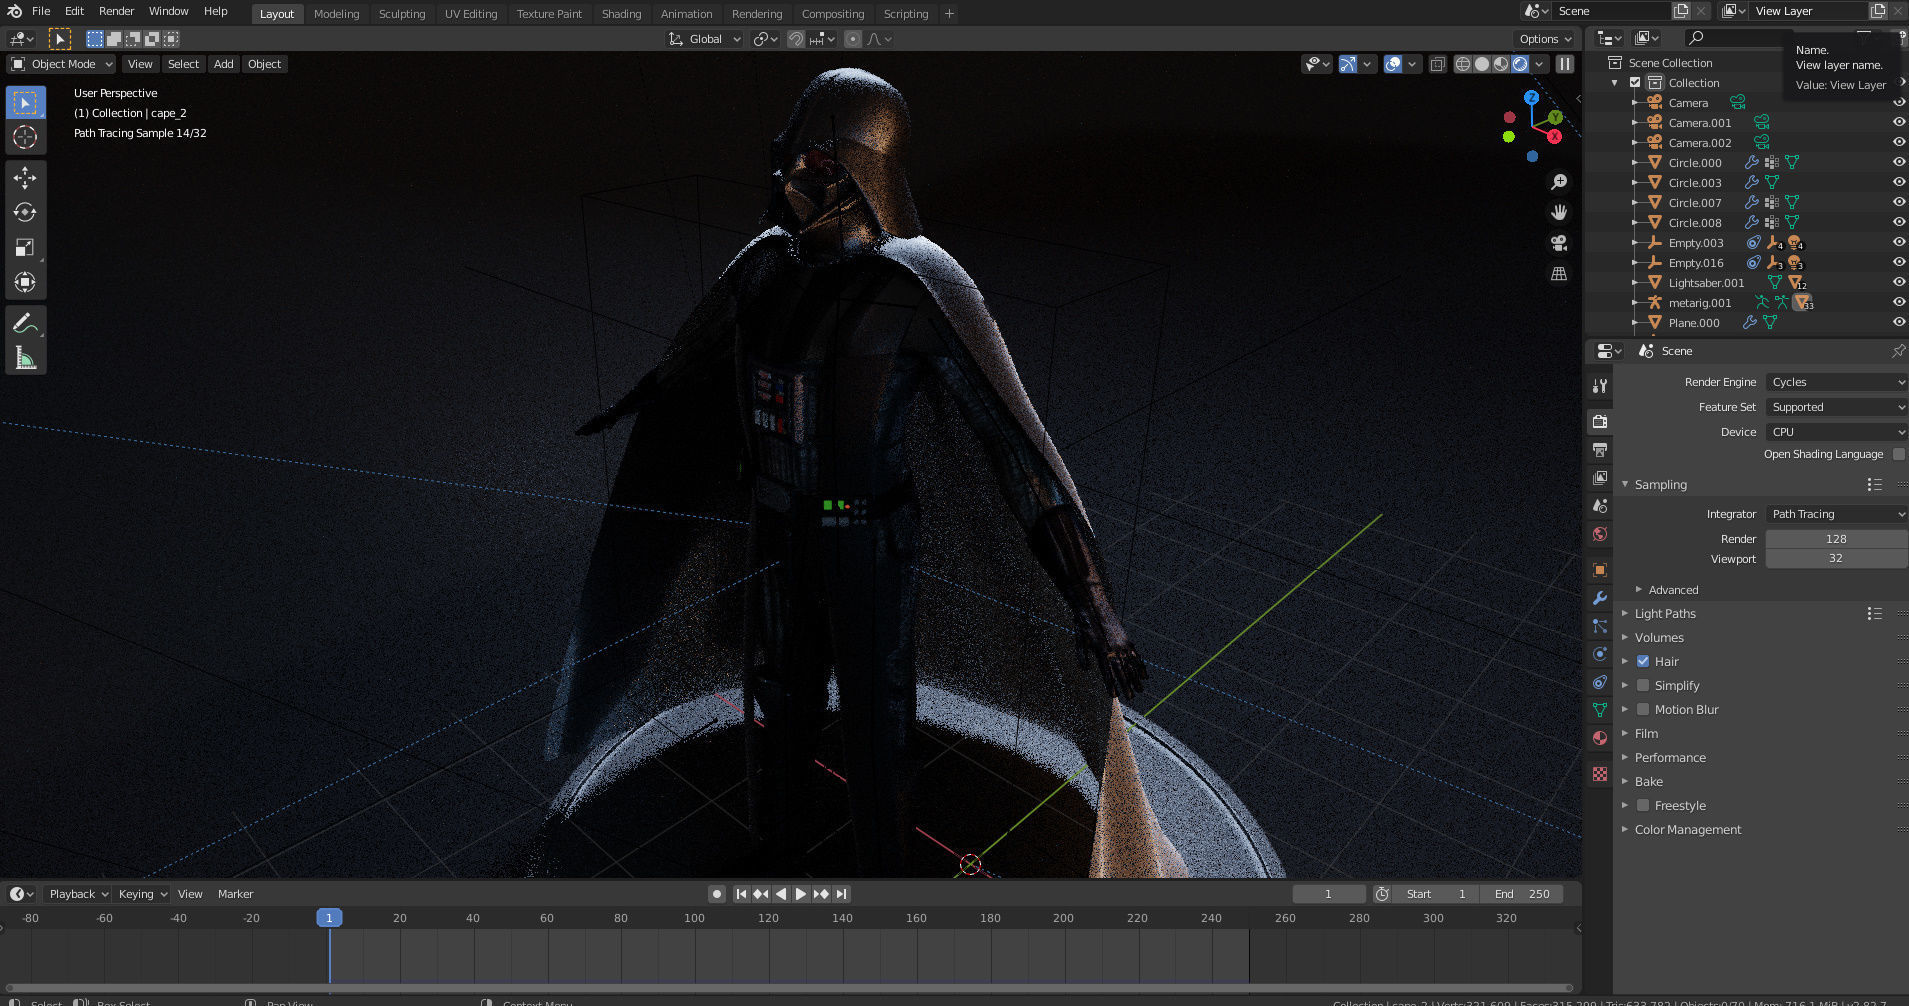The height and width of the screenshot is (1006, 1909).
Task: Open the Output properties tab
Action: 1600,450
